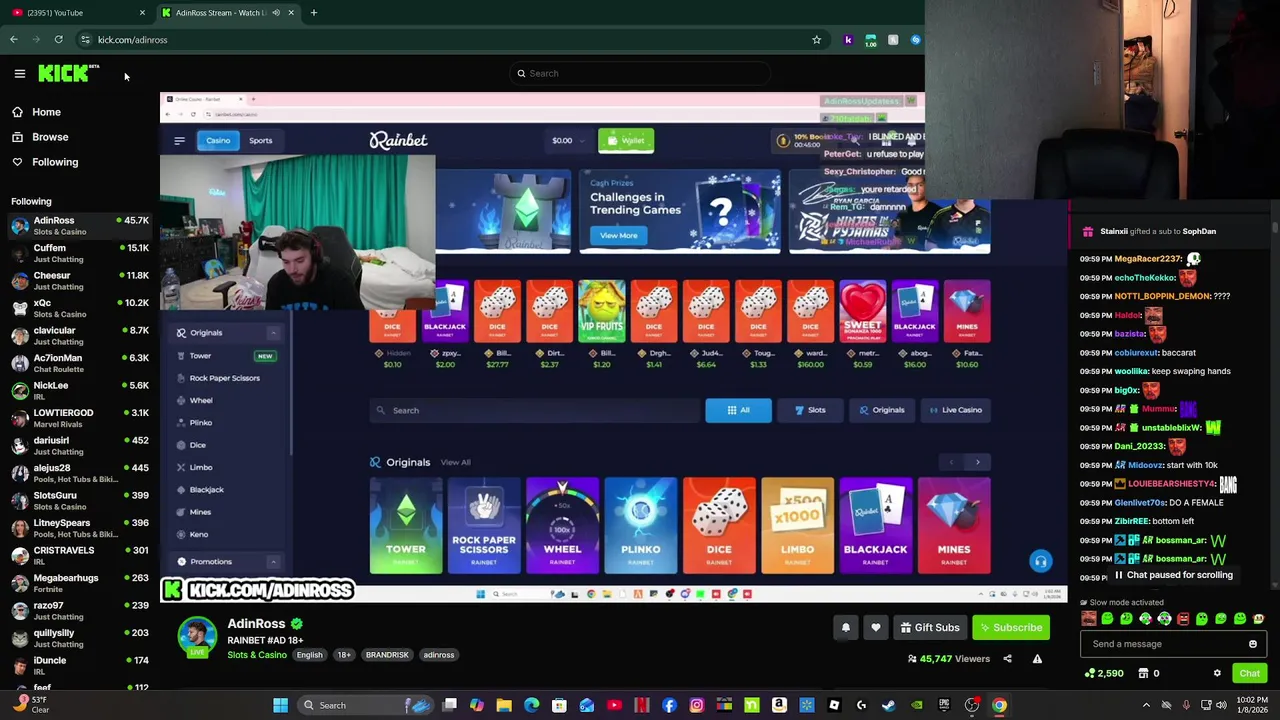Open SlotsGuru channel in Following list
1280x720 pixels.
[80, 501]
